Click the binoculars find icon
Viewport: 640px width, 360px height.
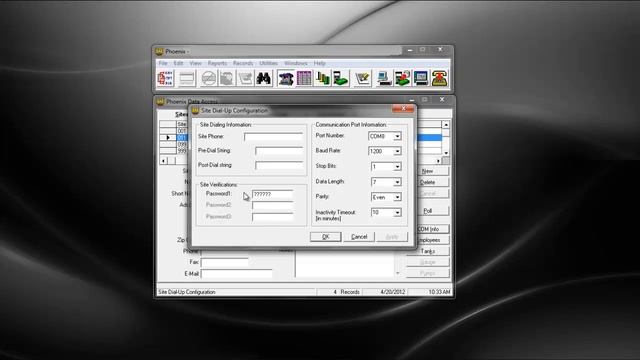pos(264,78)
